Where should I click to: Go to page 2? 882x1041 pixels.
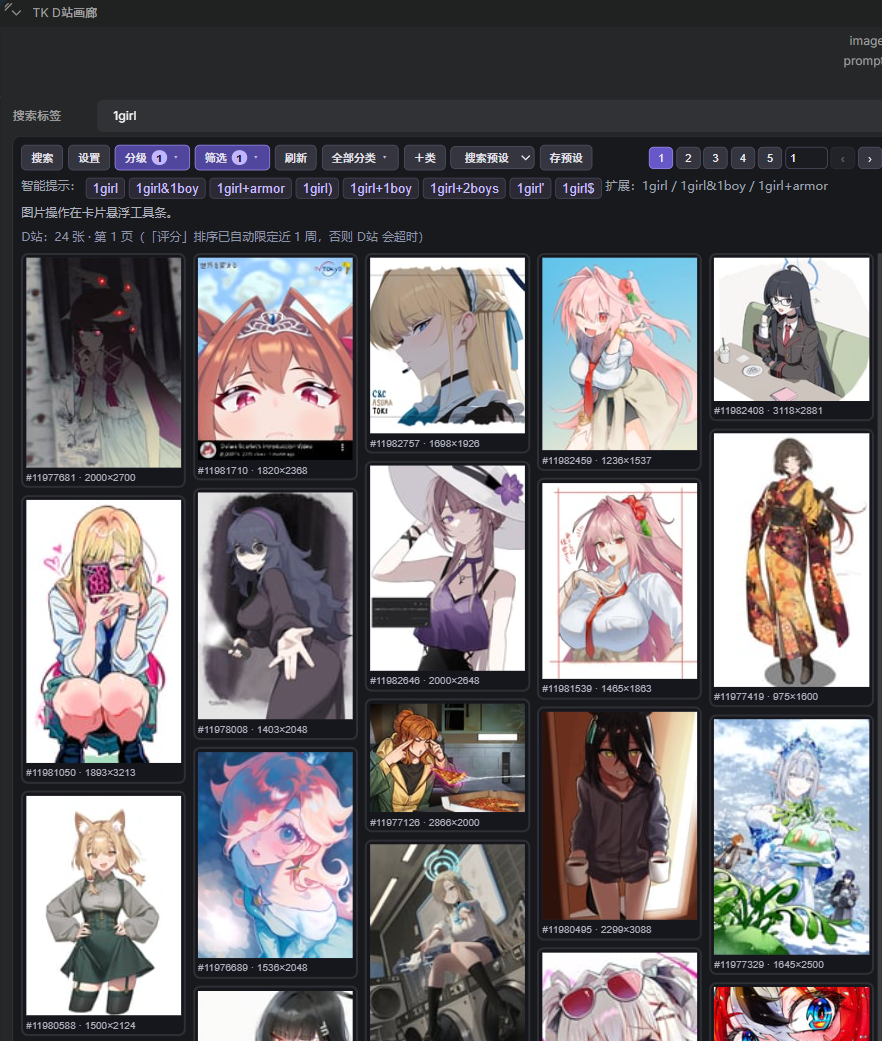coord(688,158)
